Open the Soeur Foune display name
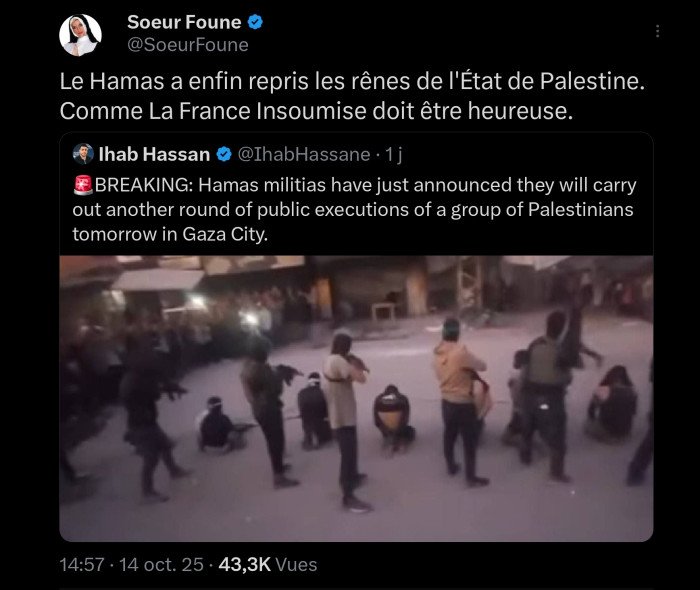The height and width of the screenshot is (590, 700). (x=184, y=22)
